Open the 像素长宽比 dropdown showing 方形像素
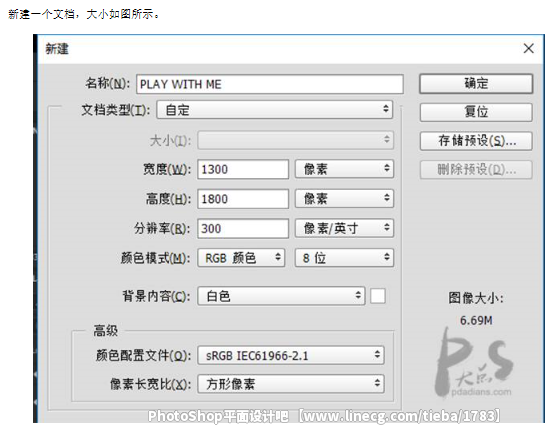Image resolution: width=556 pixels, height=435 pixels. 291,384
